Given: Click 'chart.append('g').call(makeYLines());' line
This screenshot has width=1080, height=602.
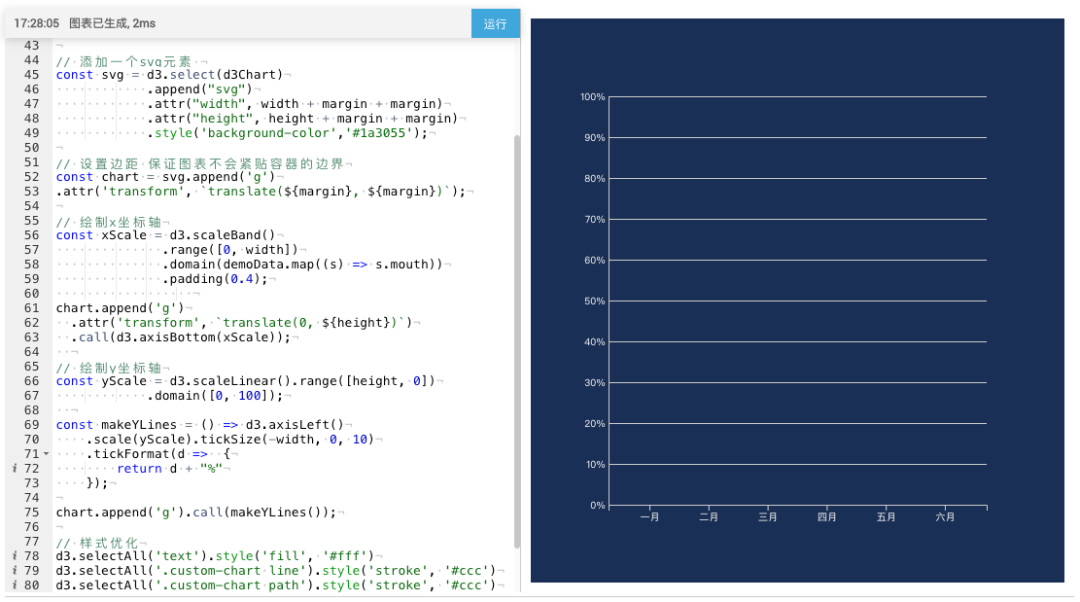Looking at the screenshot, I should pyautogui.click(x=196, y=512).
